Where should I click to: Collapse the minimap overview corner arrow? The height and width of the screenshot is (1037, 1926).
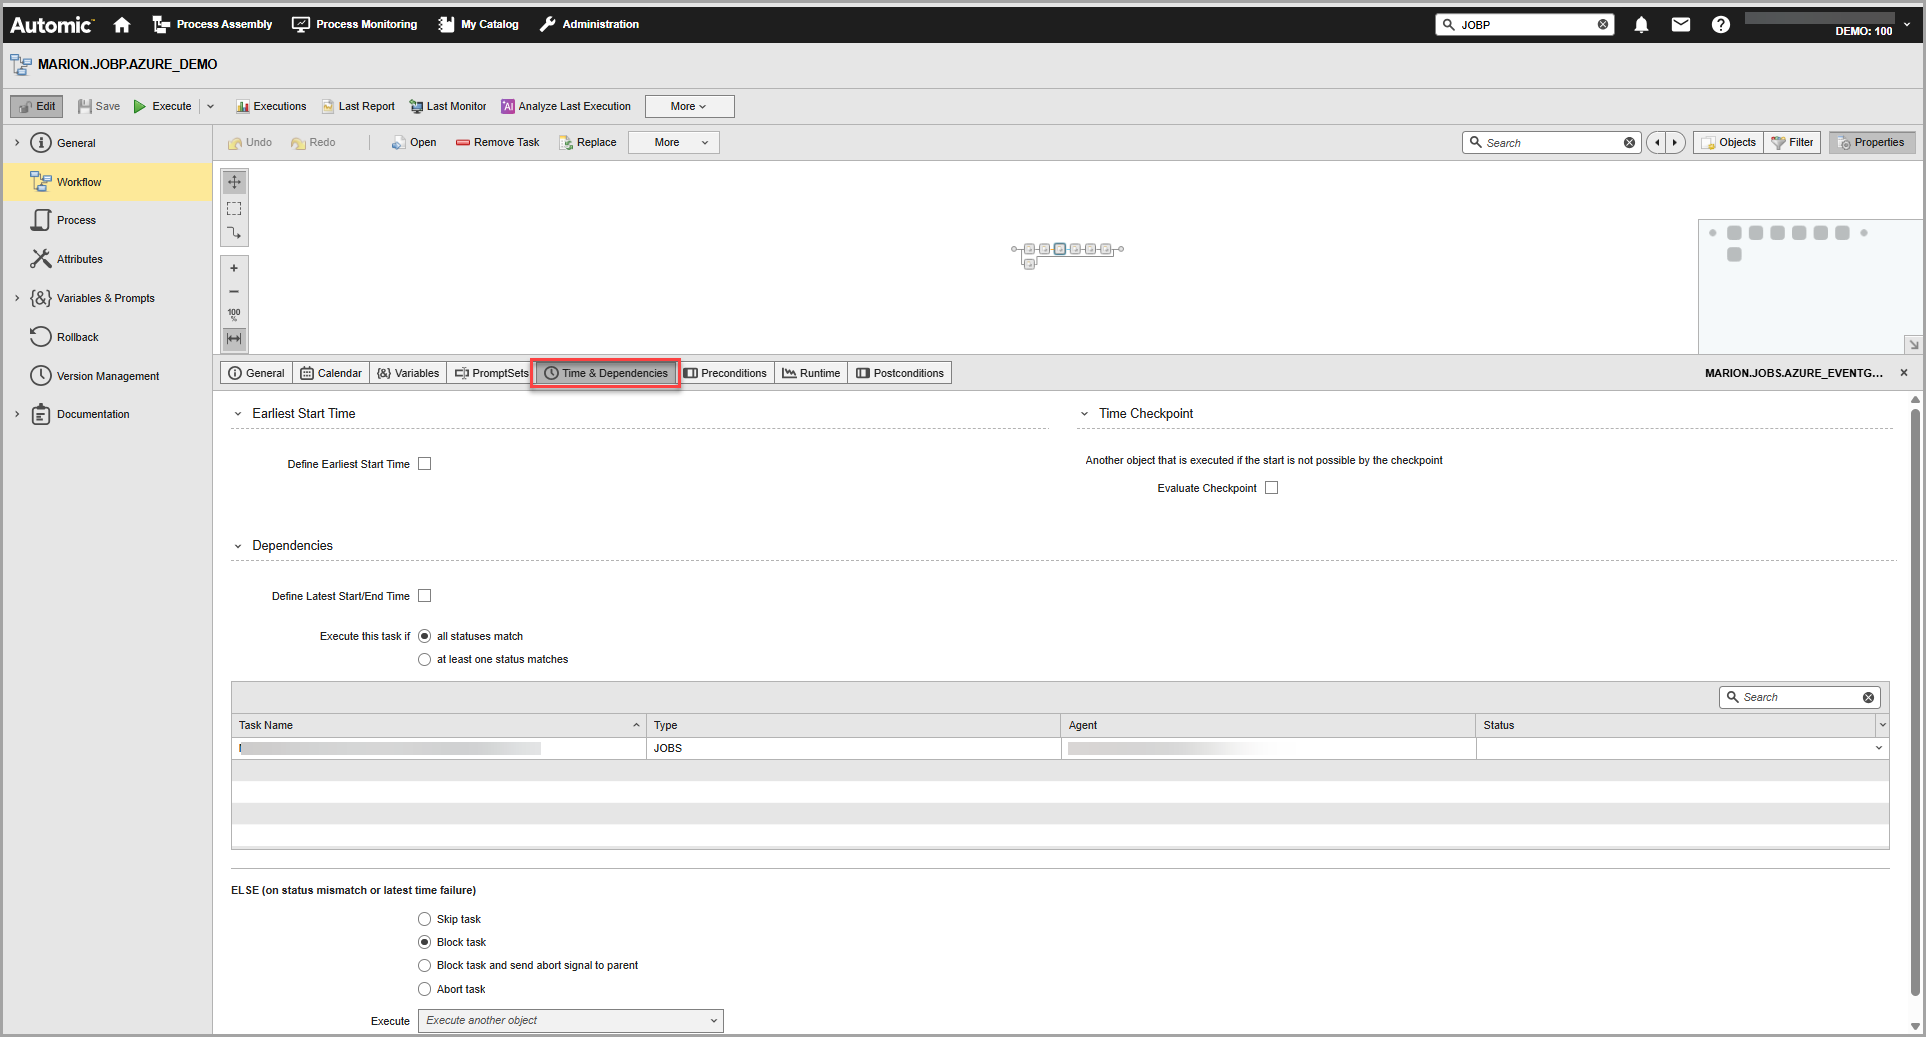pos(1913,344)
